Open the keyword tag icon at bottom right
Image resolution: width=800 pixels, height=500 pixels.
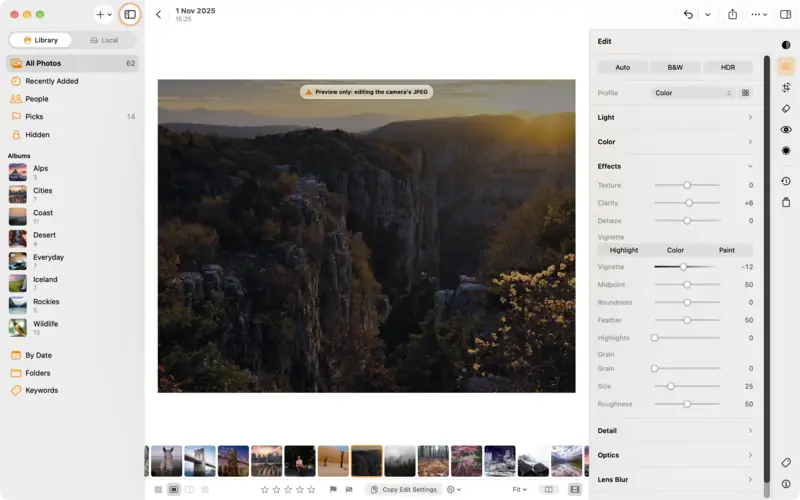coord(786,463)
